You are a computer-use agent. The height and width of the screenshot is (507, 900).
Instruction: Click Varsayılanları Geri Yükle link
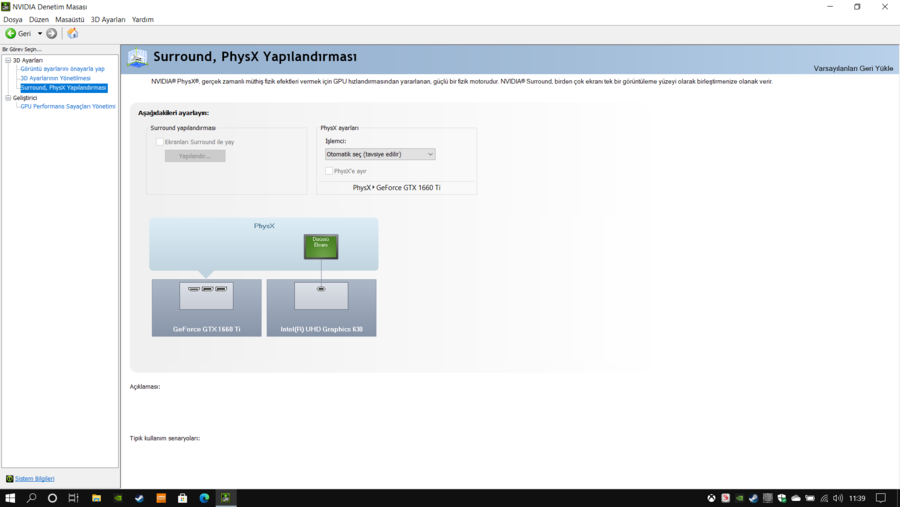click(853, 68)
